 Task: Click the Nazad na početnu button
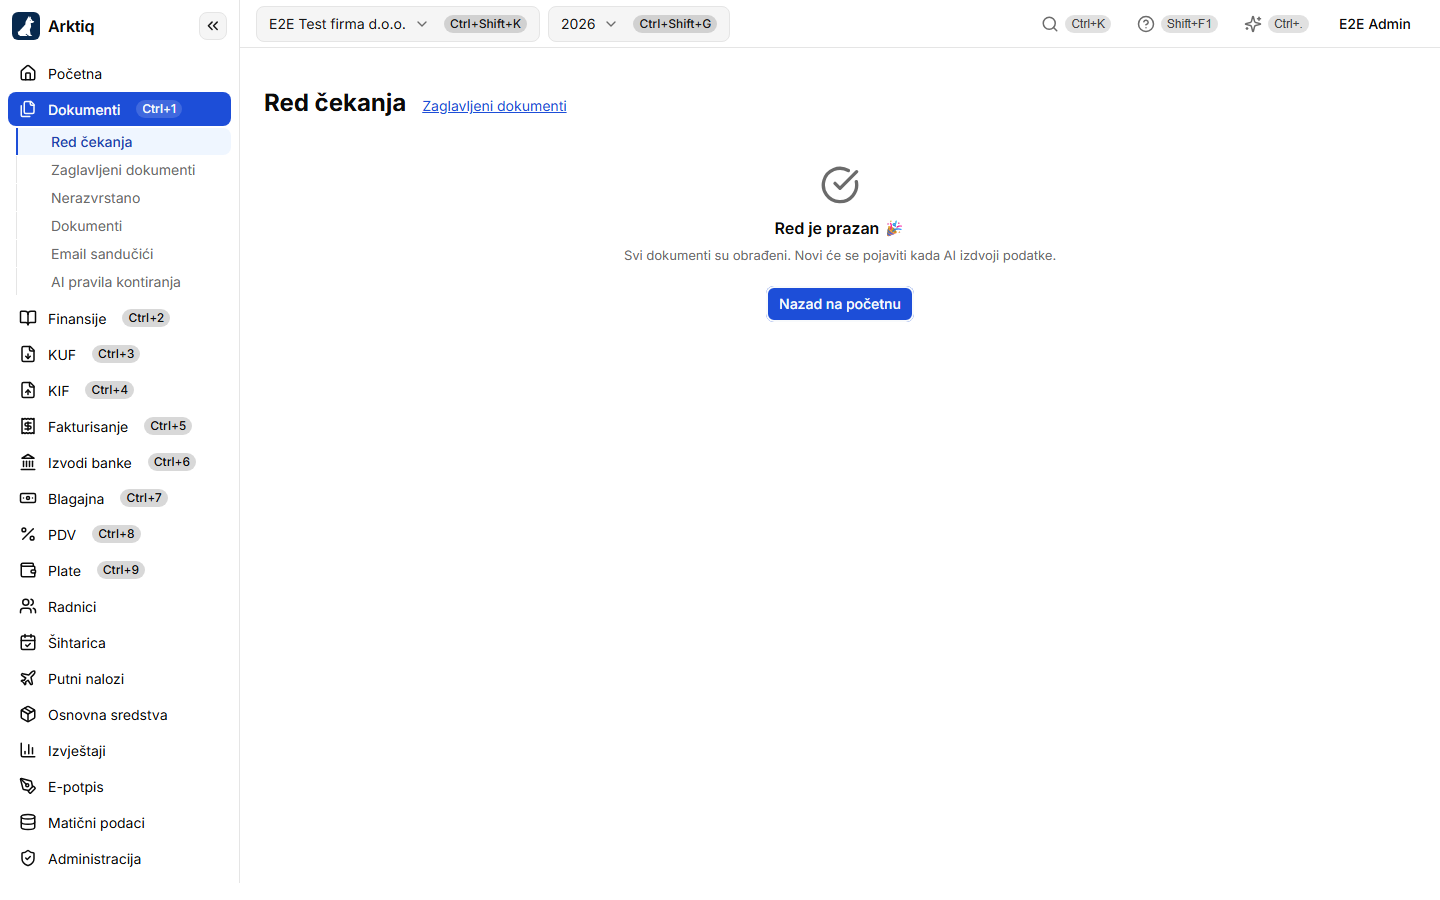click(x=840, y=304)
